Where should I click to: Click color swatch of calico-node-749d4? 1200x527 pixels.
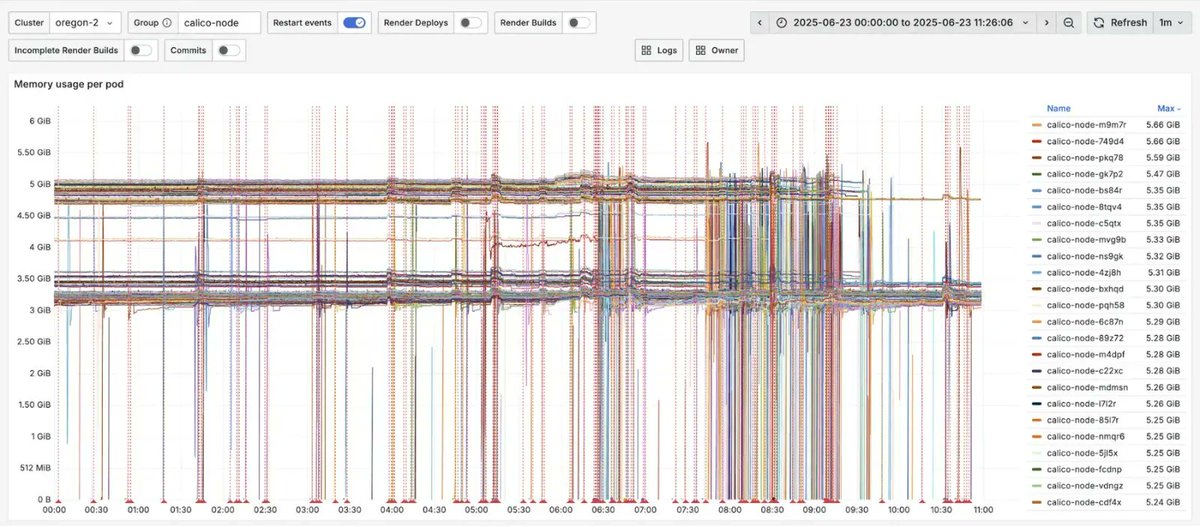point(1036,141)
